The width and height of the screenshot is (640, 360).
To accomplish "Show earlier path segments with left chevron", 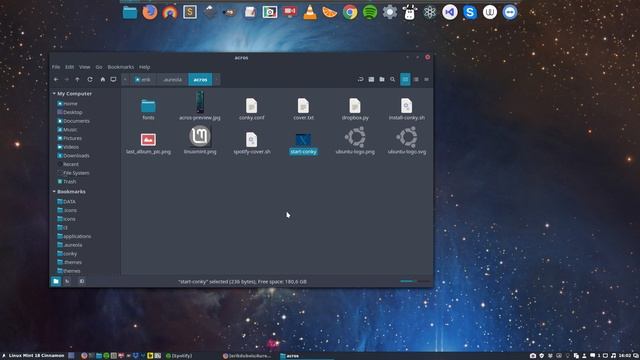I will coord(125,80).
